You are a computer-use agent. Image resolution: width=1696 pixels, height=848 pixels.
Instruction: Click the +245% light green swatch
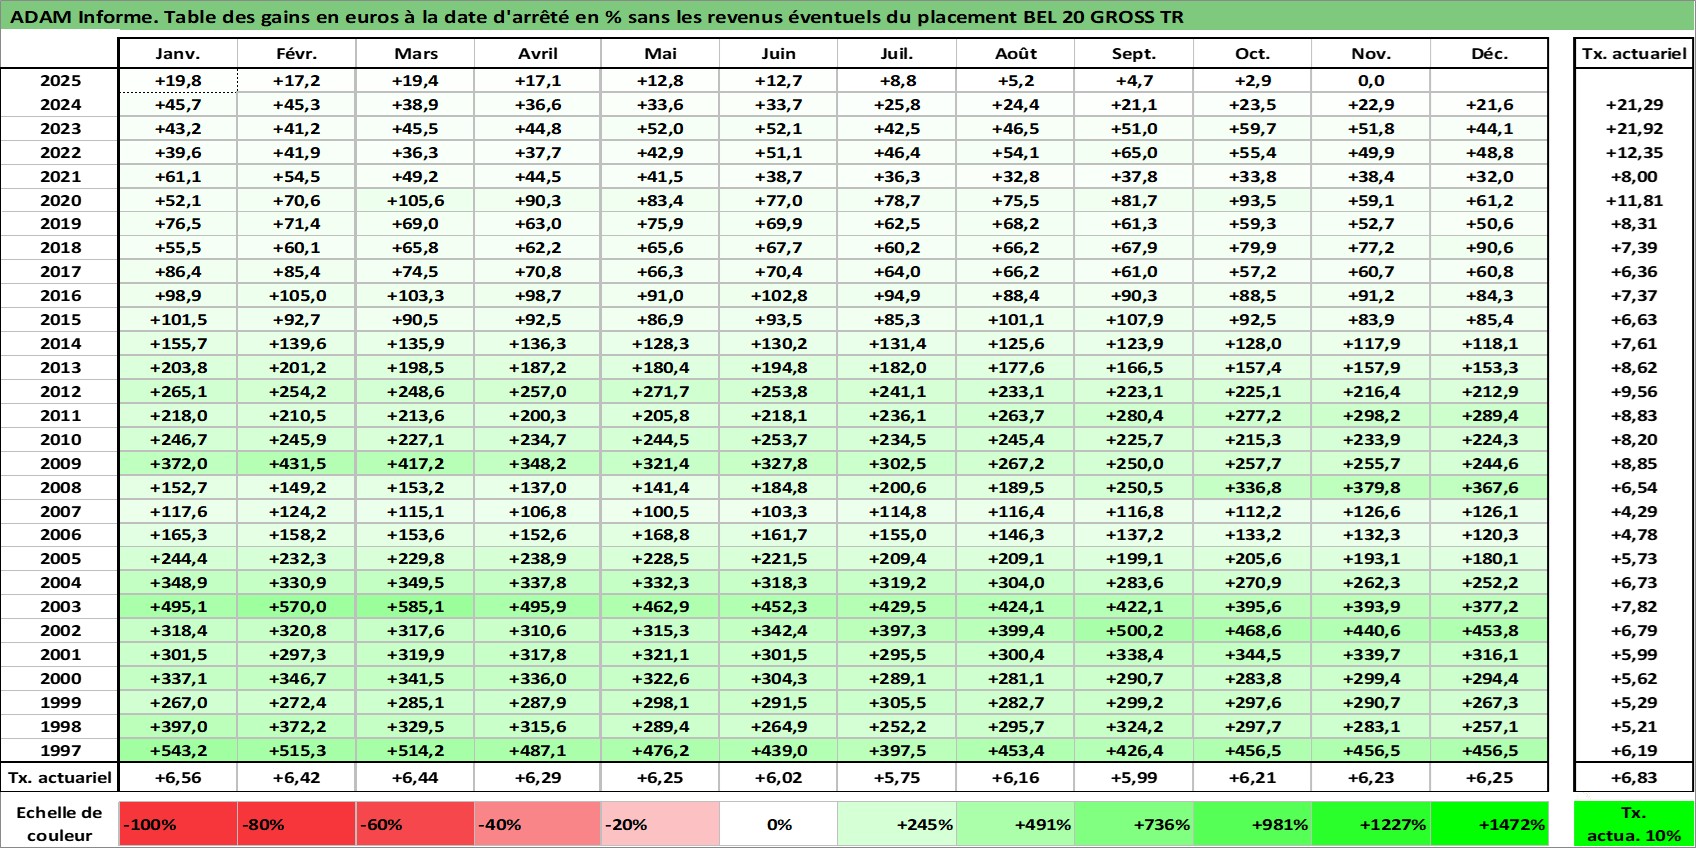(x=897, y=824)
